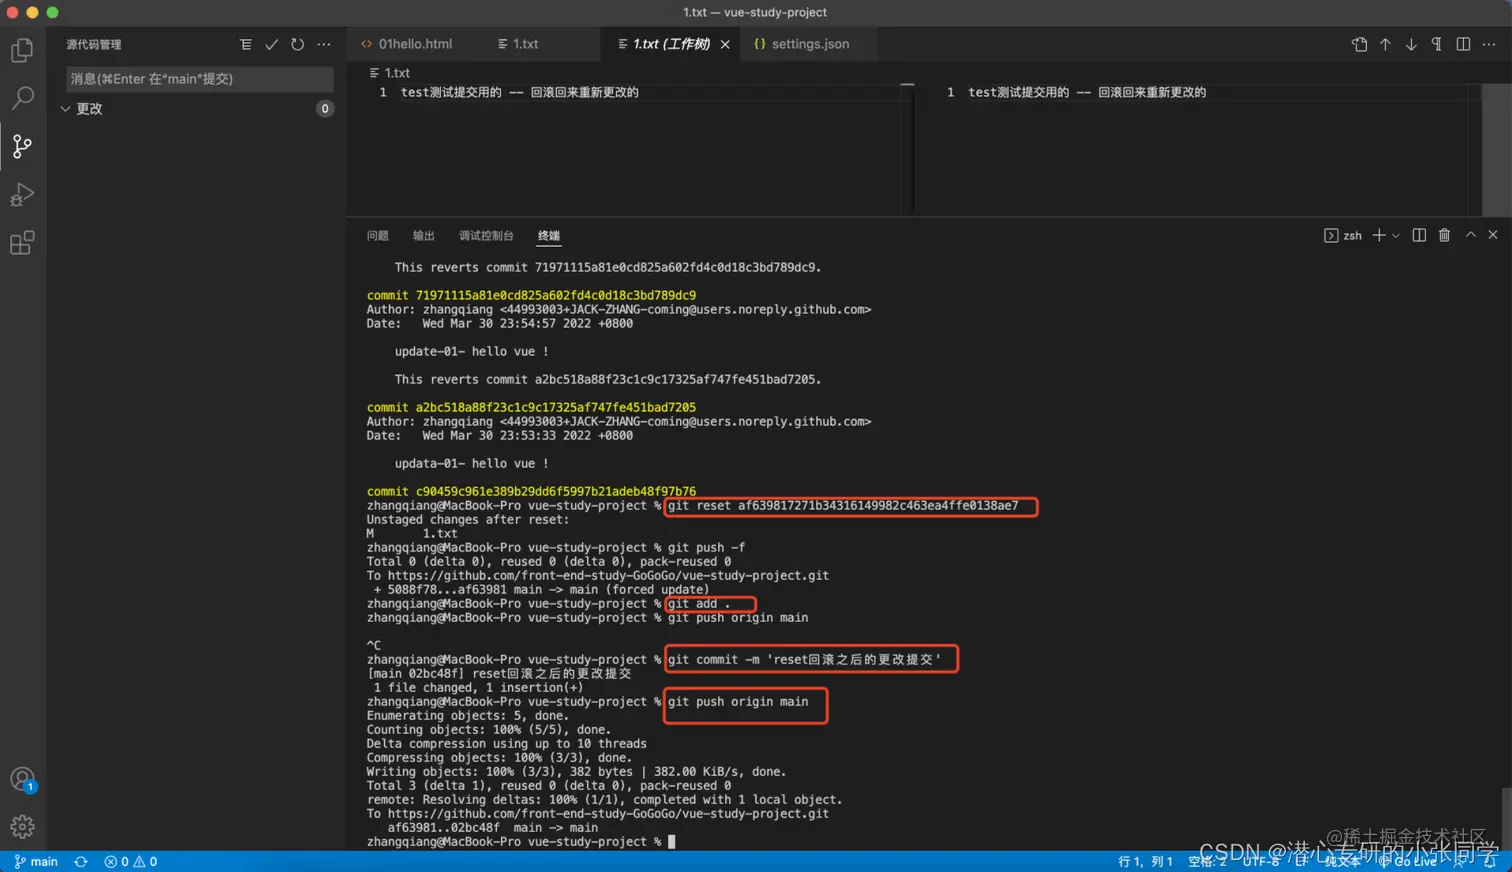The image size is (1512, 872).
Task: Open the last push GitHub repository URL
Action: [x=608, y=814]
